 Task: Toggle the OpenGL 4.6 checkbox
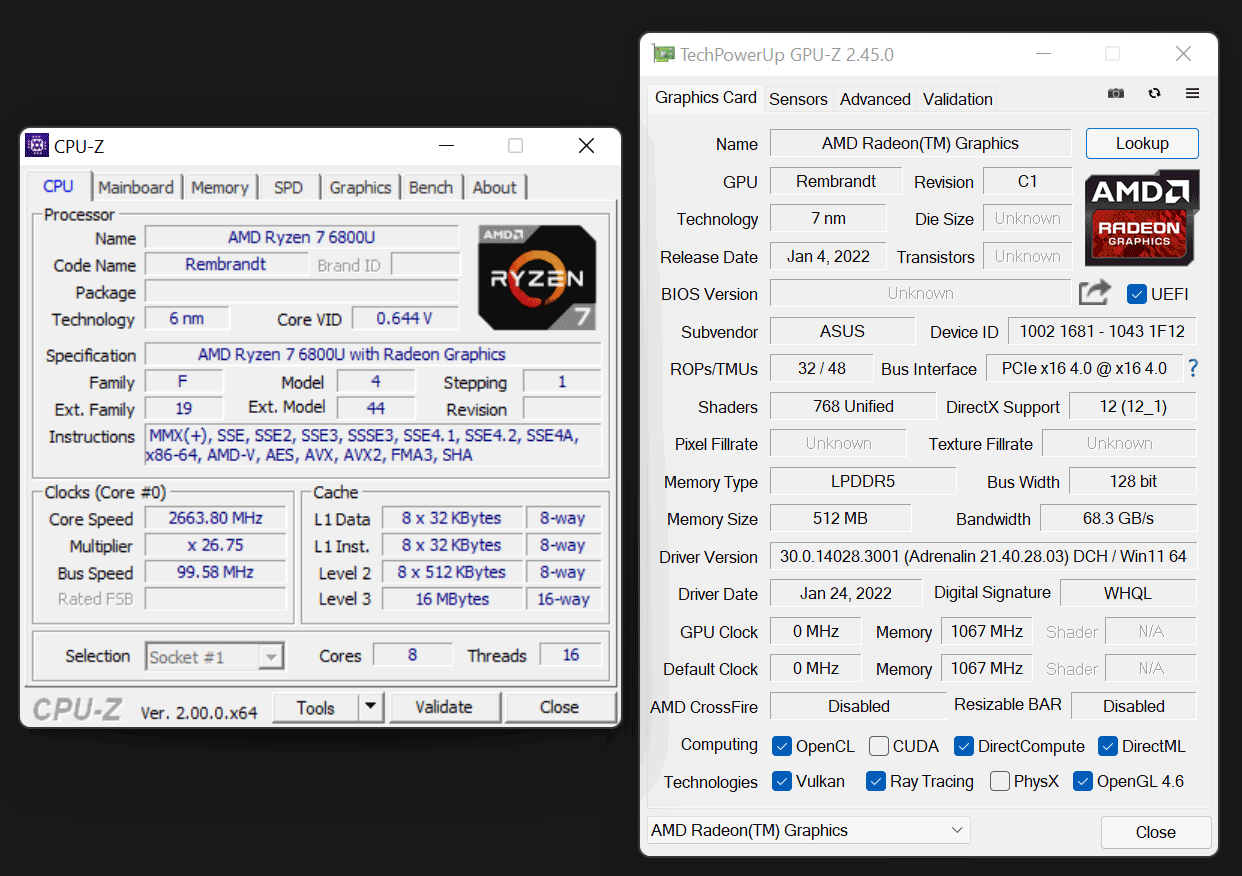coord(1083,781)
